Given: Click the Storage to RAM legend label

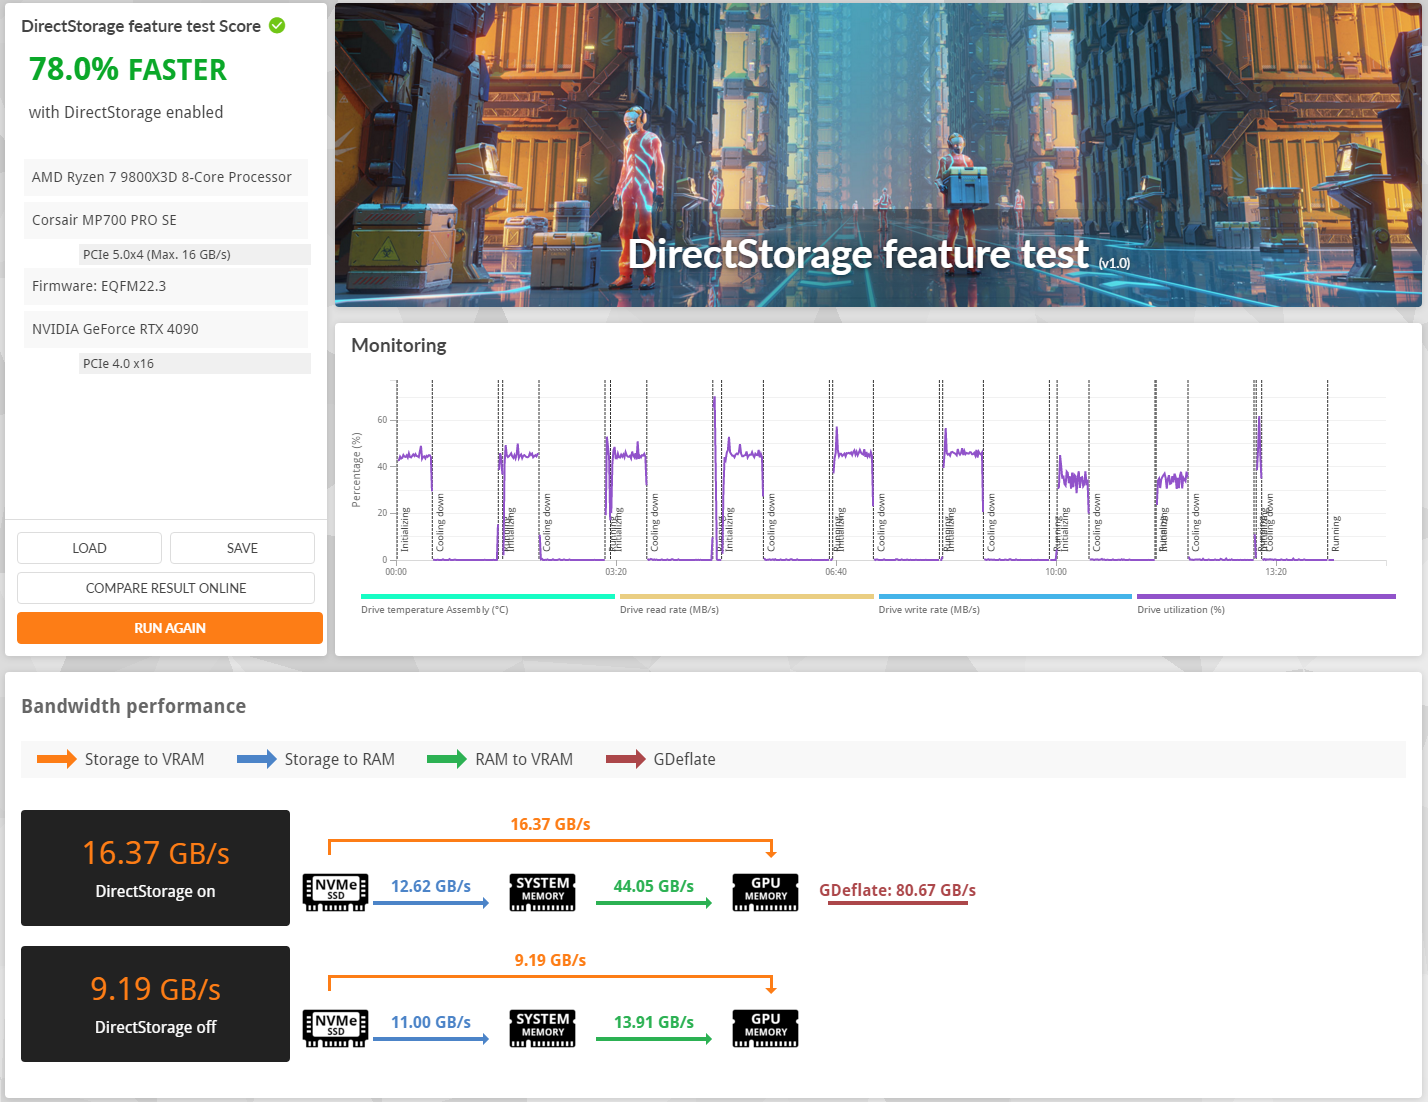Looking at the screenshot, I should pos(339,759).
